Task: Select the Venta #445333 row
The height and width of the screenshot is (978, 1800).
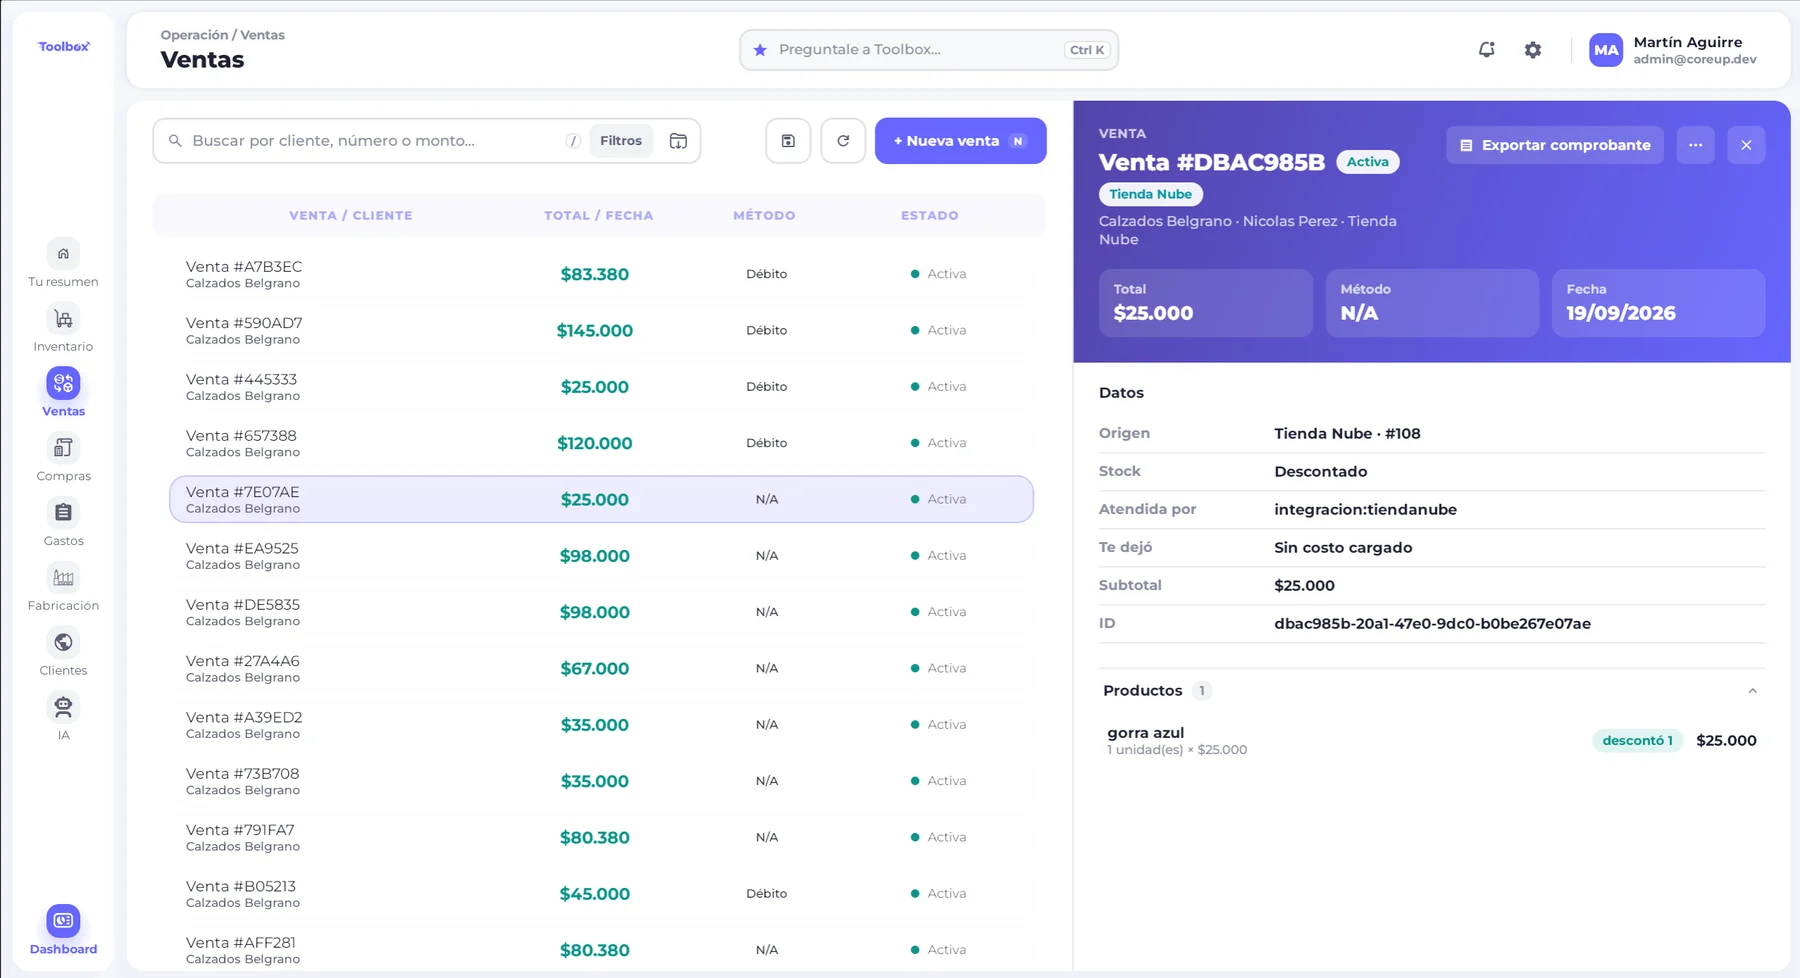Action: coord(601,387)
